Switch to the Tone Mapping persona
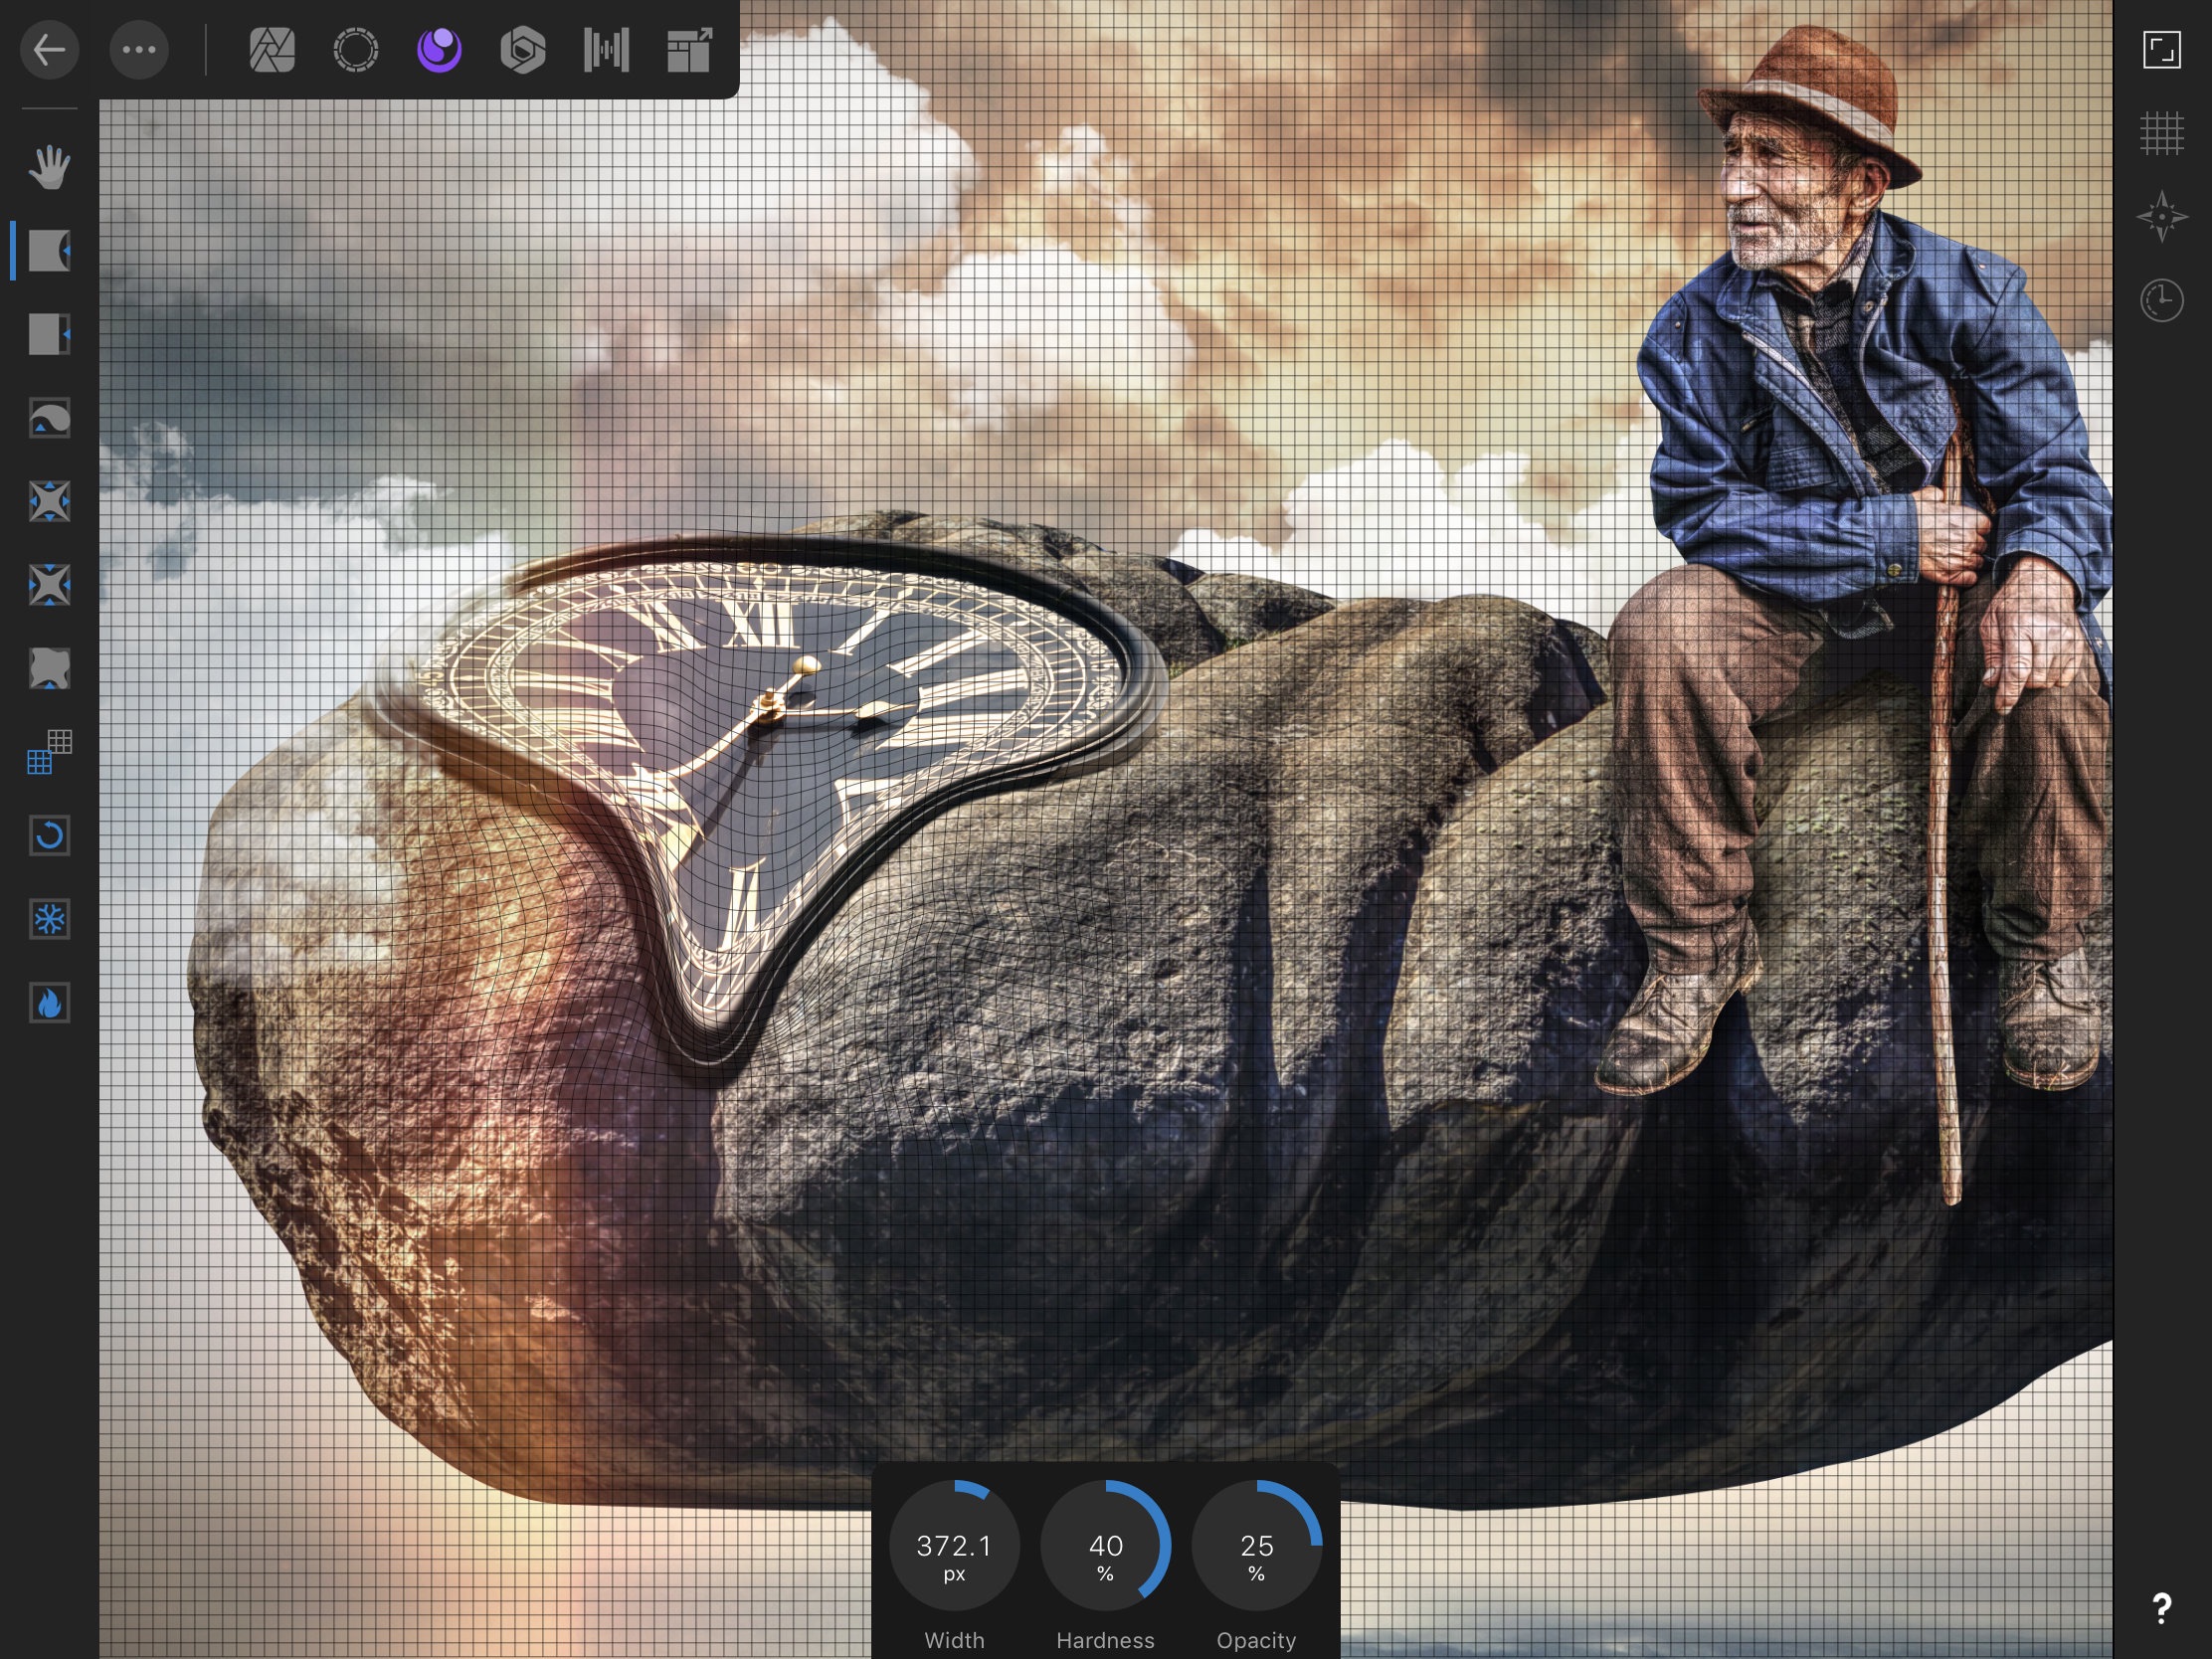This screenshot has height=1659, width=2212. [x=606, y=50]
